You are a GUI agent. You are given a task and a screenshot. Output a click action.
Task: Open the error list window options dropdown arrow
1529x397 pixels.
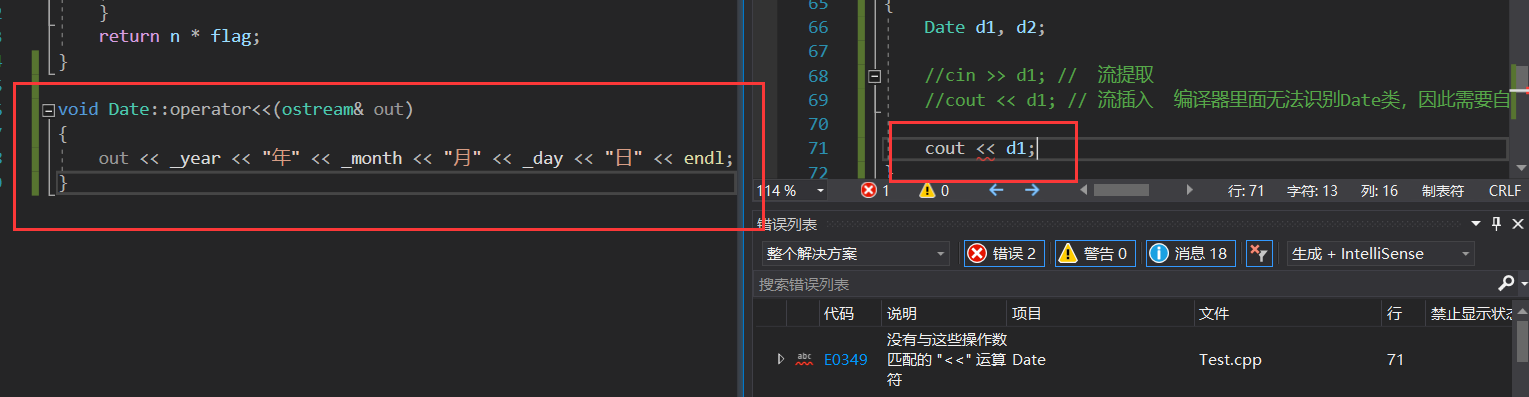coord(1477,224)
